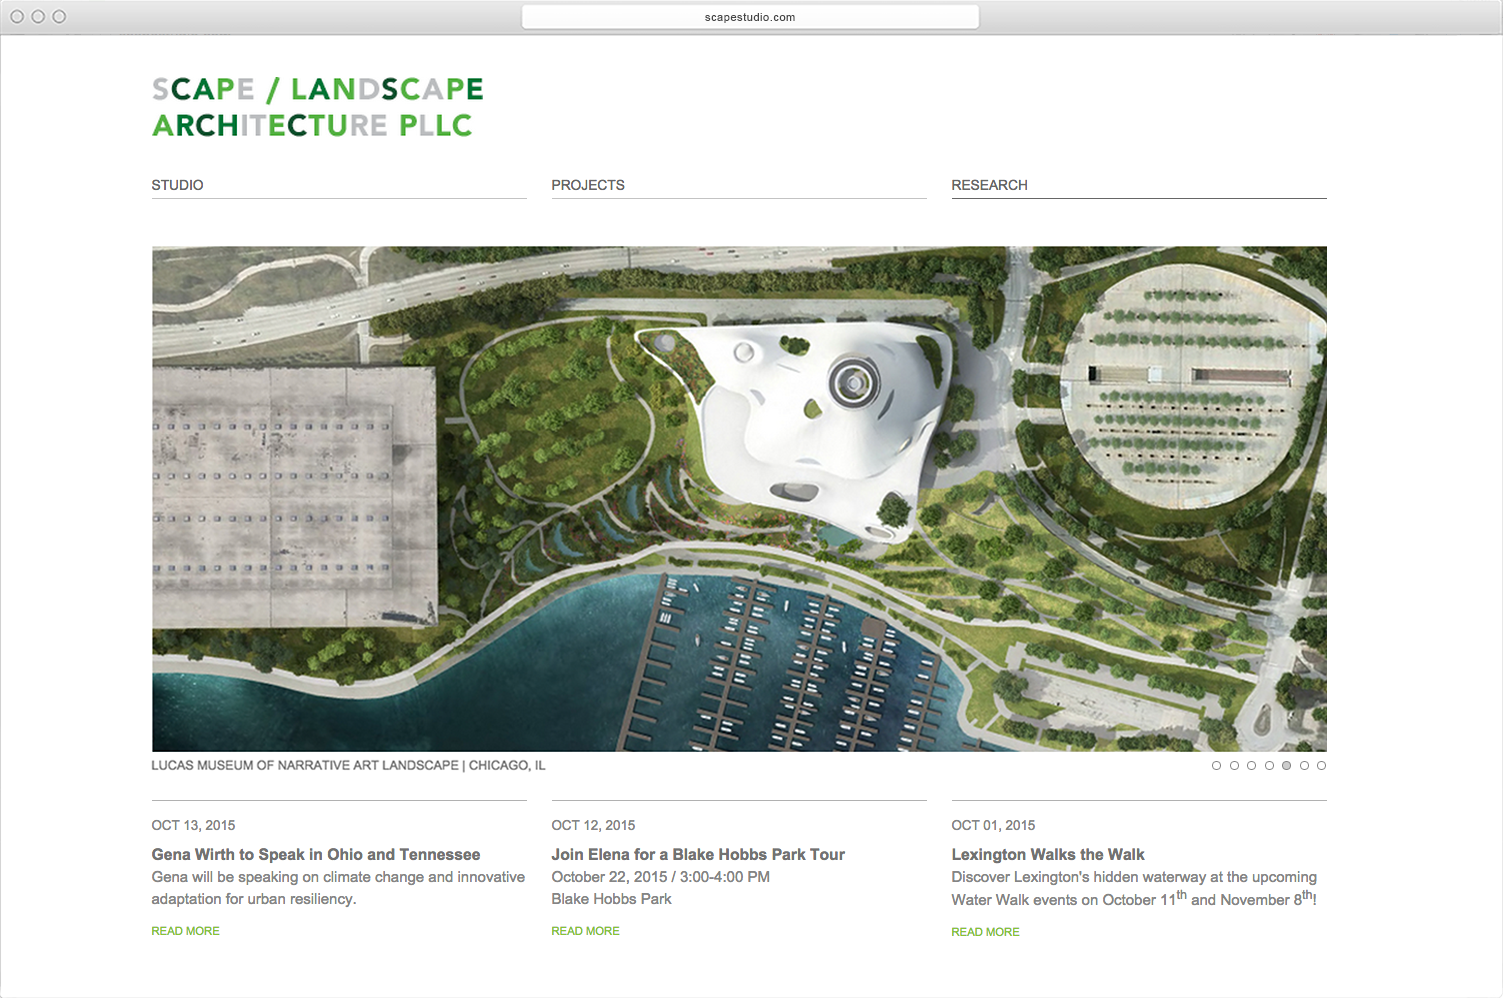
Task: Click the OCT 13, 2015 date
Action: 193,825
